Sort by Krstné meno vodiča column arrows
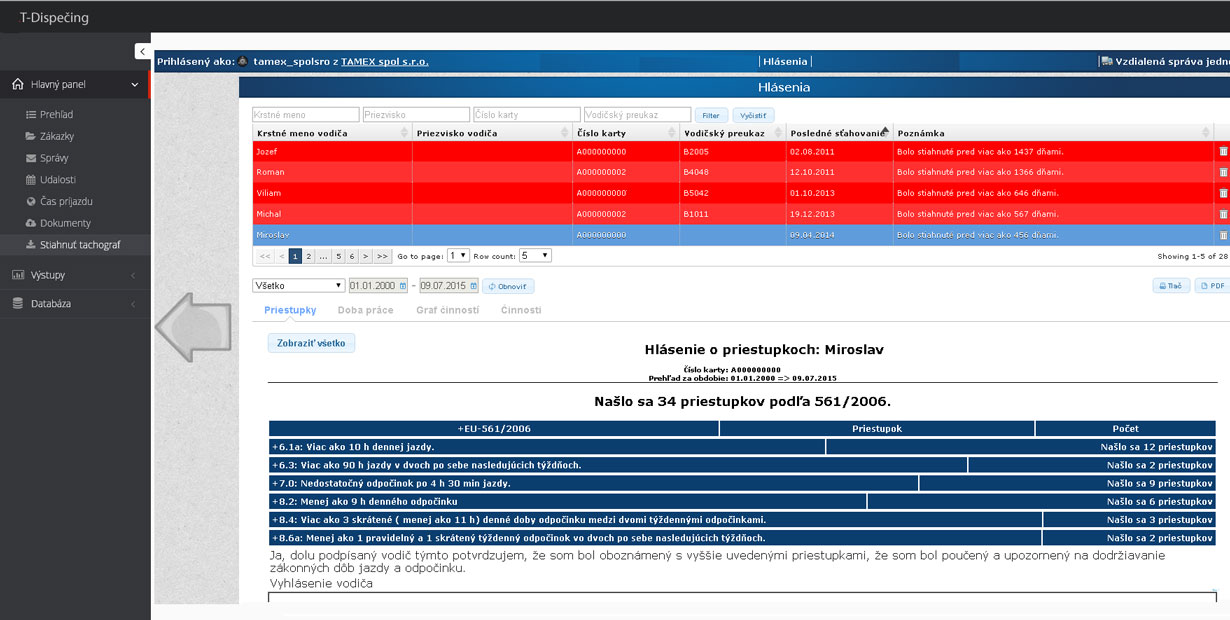 click(x=404, y=133)
